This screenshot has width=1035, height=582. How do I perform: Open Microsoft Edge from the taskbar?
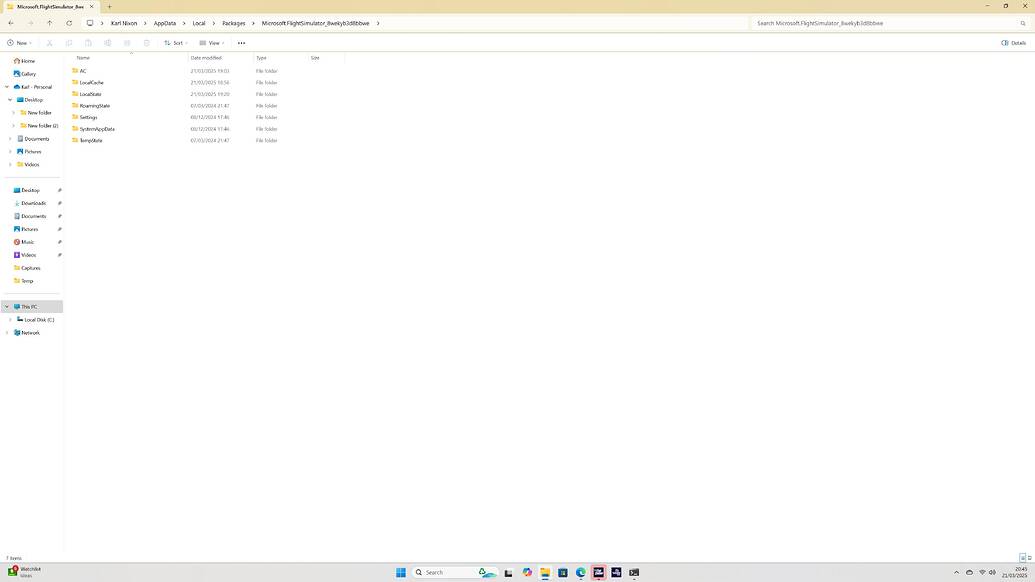tap(580, 573)
